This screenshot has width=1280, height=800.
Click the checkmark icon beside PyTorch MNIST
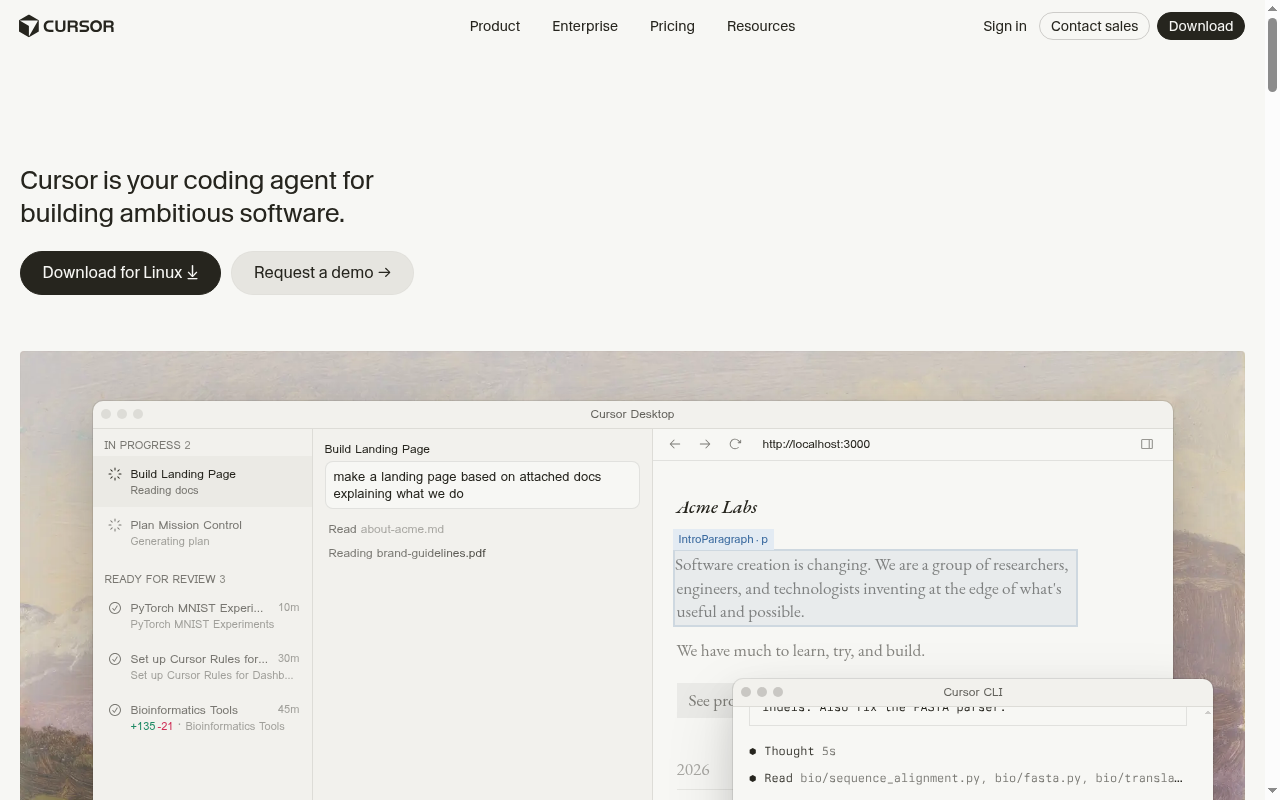tap(115, 608)
